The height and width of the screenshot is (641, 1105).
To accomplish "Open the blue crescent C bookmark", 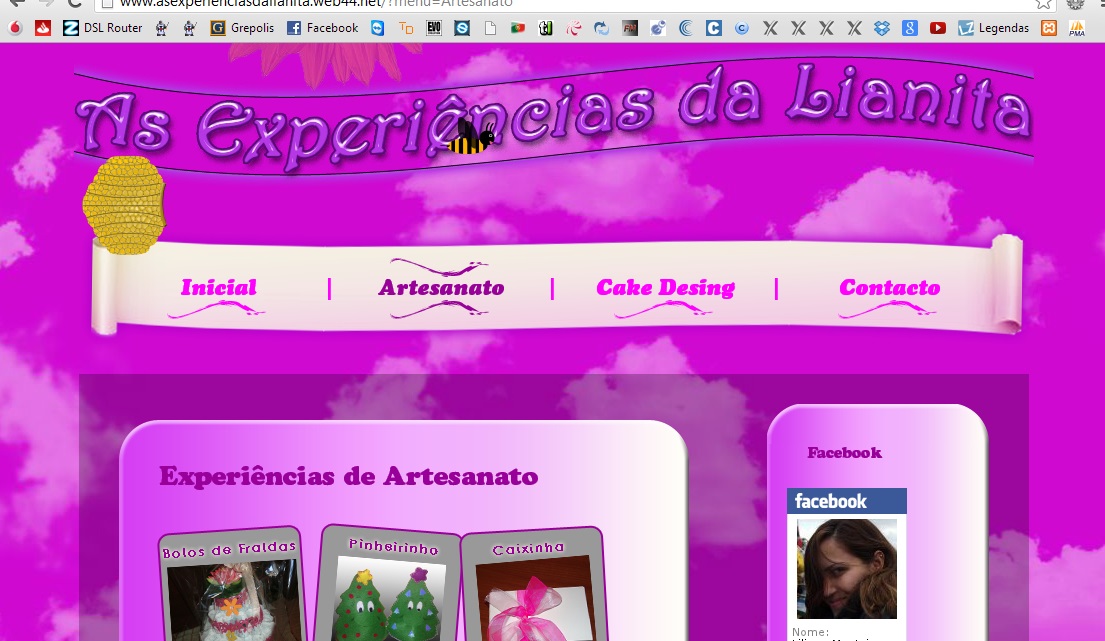I will [686, 28].
